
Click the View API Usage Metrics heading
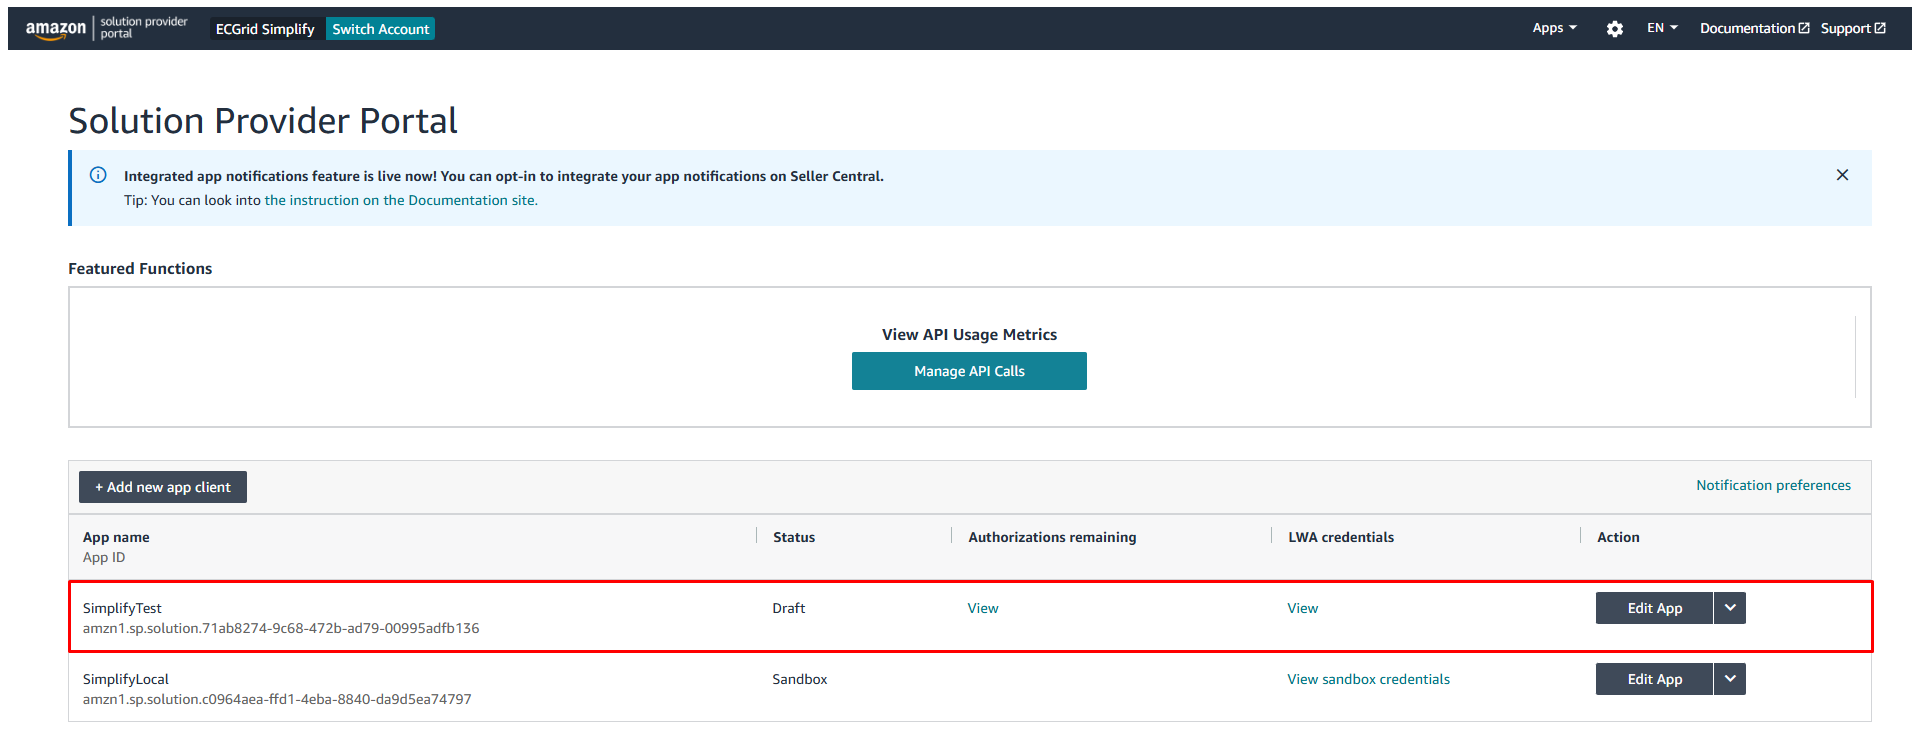click(969, 334)
